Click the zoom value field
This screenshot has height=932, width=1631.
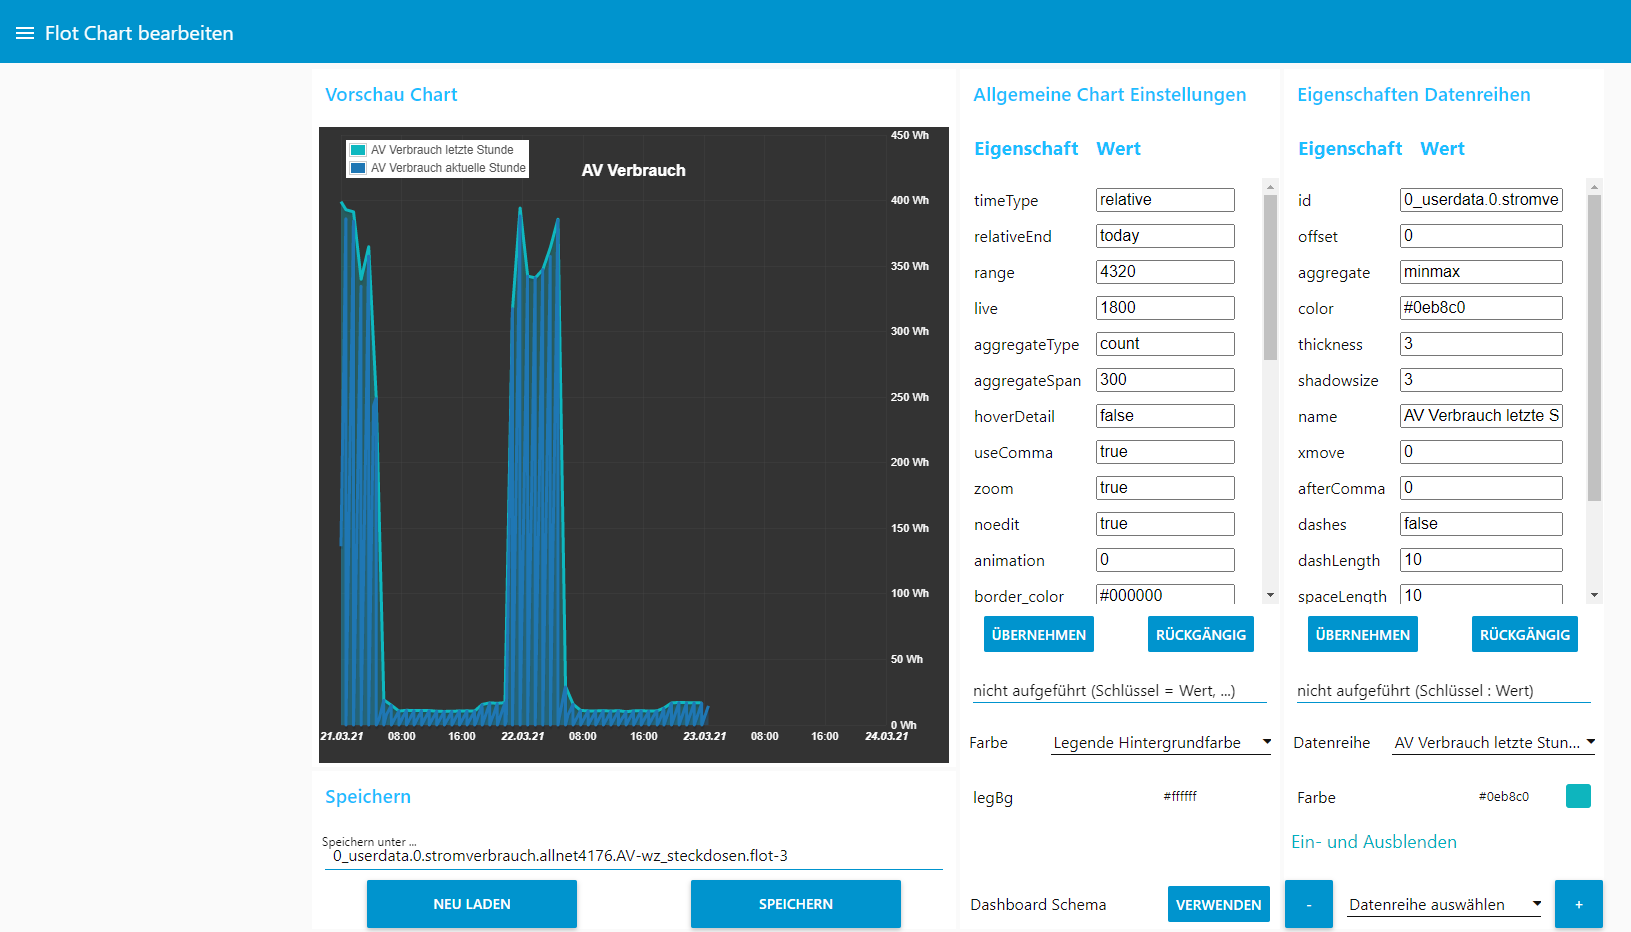pyautogui.click(x=1165, y=488)
